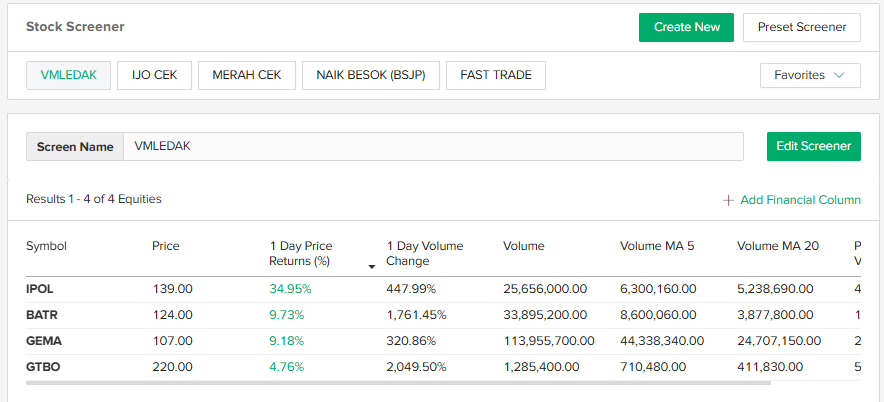Select the MERAH CEK screener tab
This screenshot has height=402, width=884.
coord(247,75)
